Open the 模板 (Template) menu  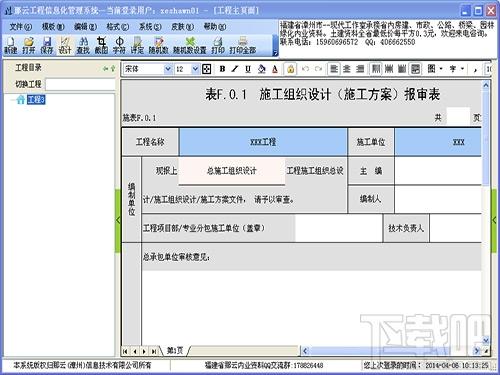pyautogui.click(x=53, y=27)
